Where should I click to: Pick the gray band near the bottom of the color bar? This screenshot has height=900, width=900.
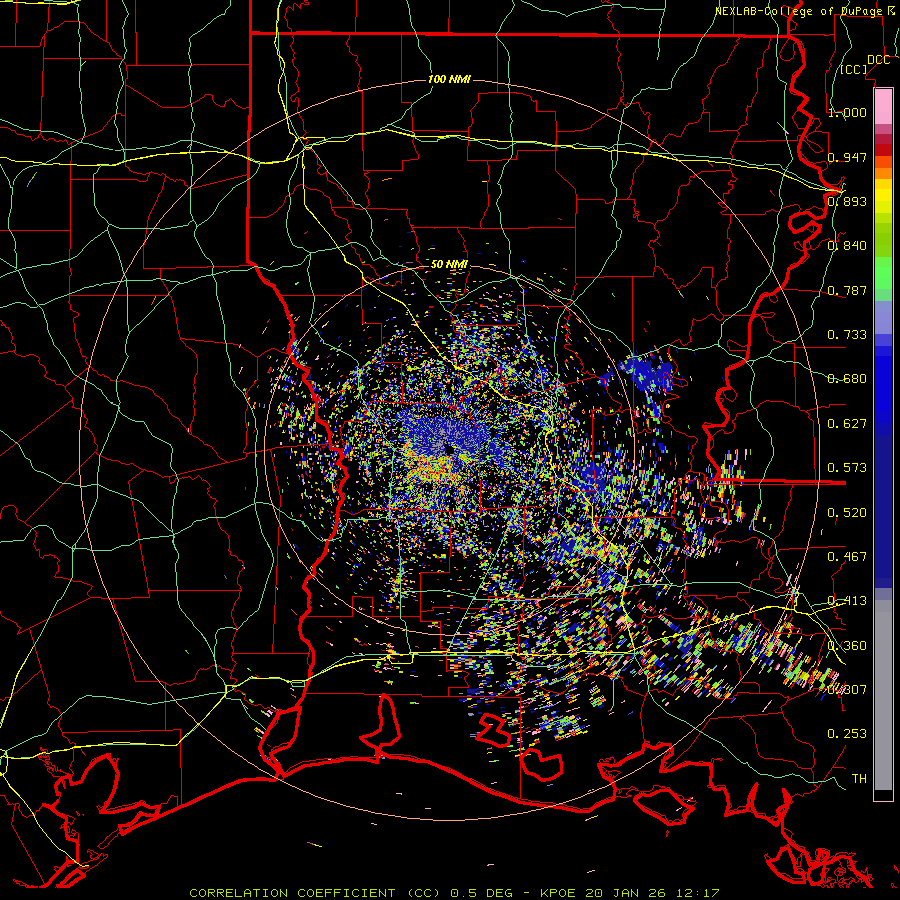tap(883, 695)
